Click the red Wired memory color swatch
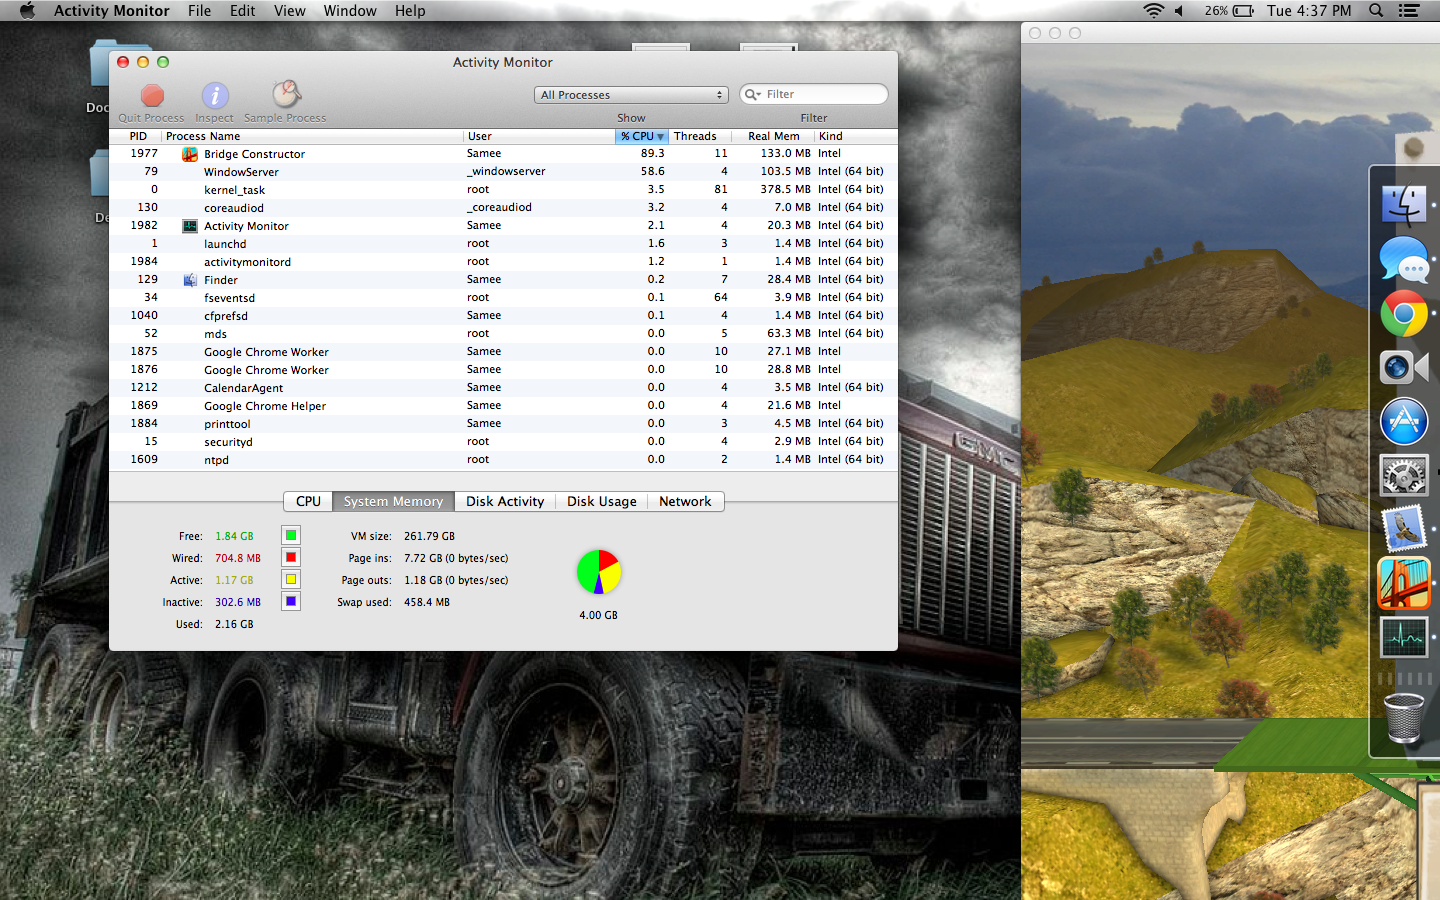This screenshot has height=900, width=1440. click(x=291, y=558)
